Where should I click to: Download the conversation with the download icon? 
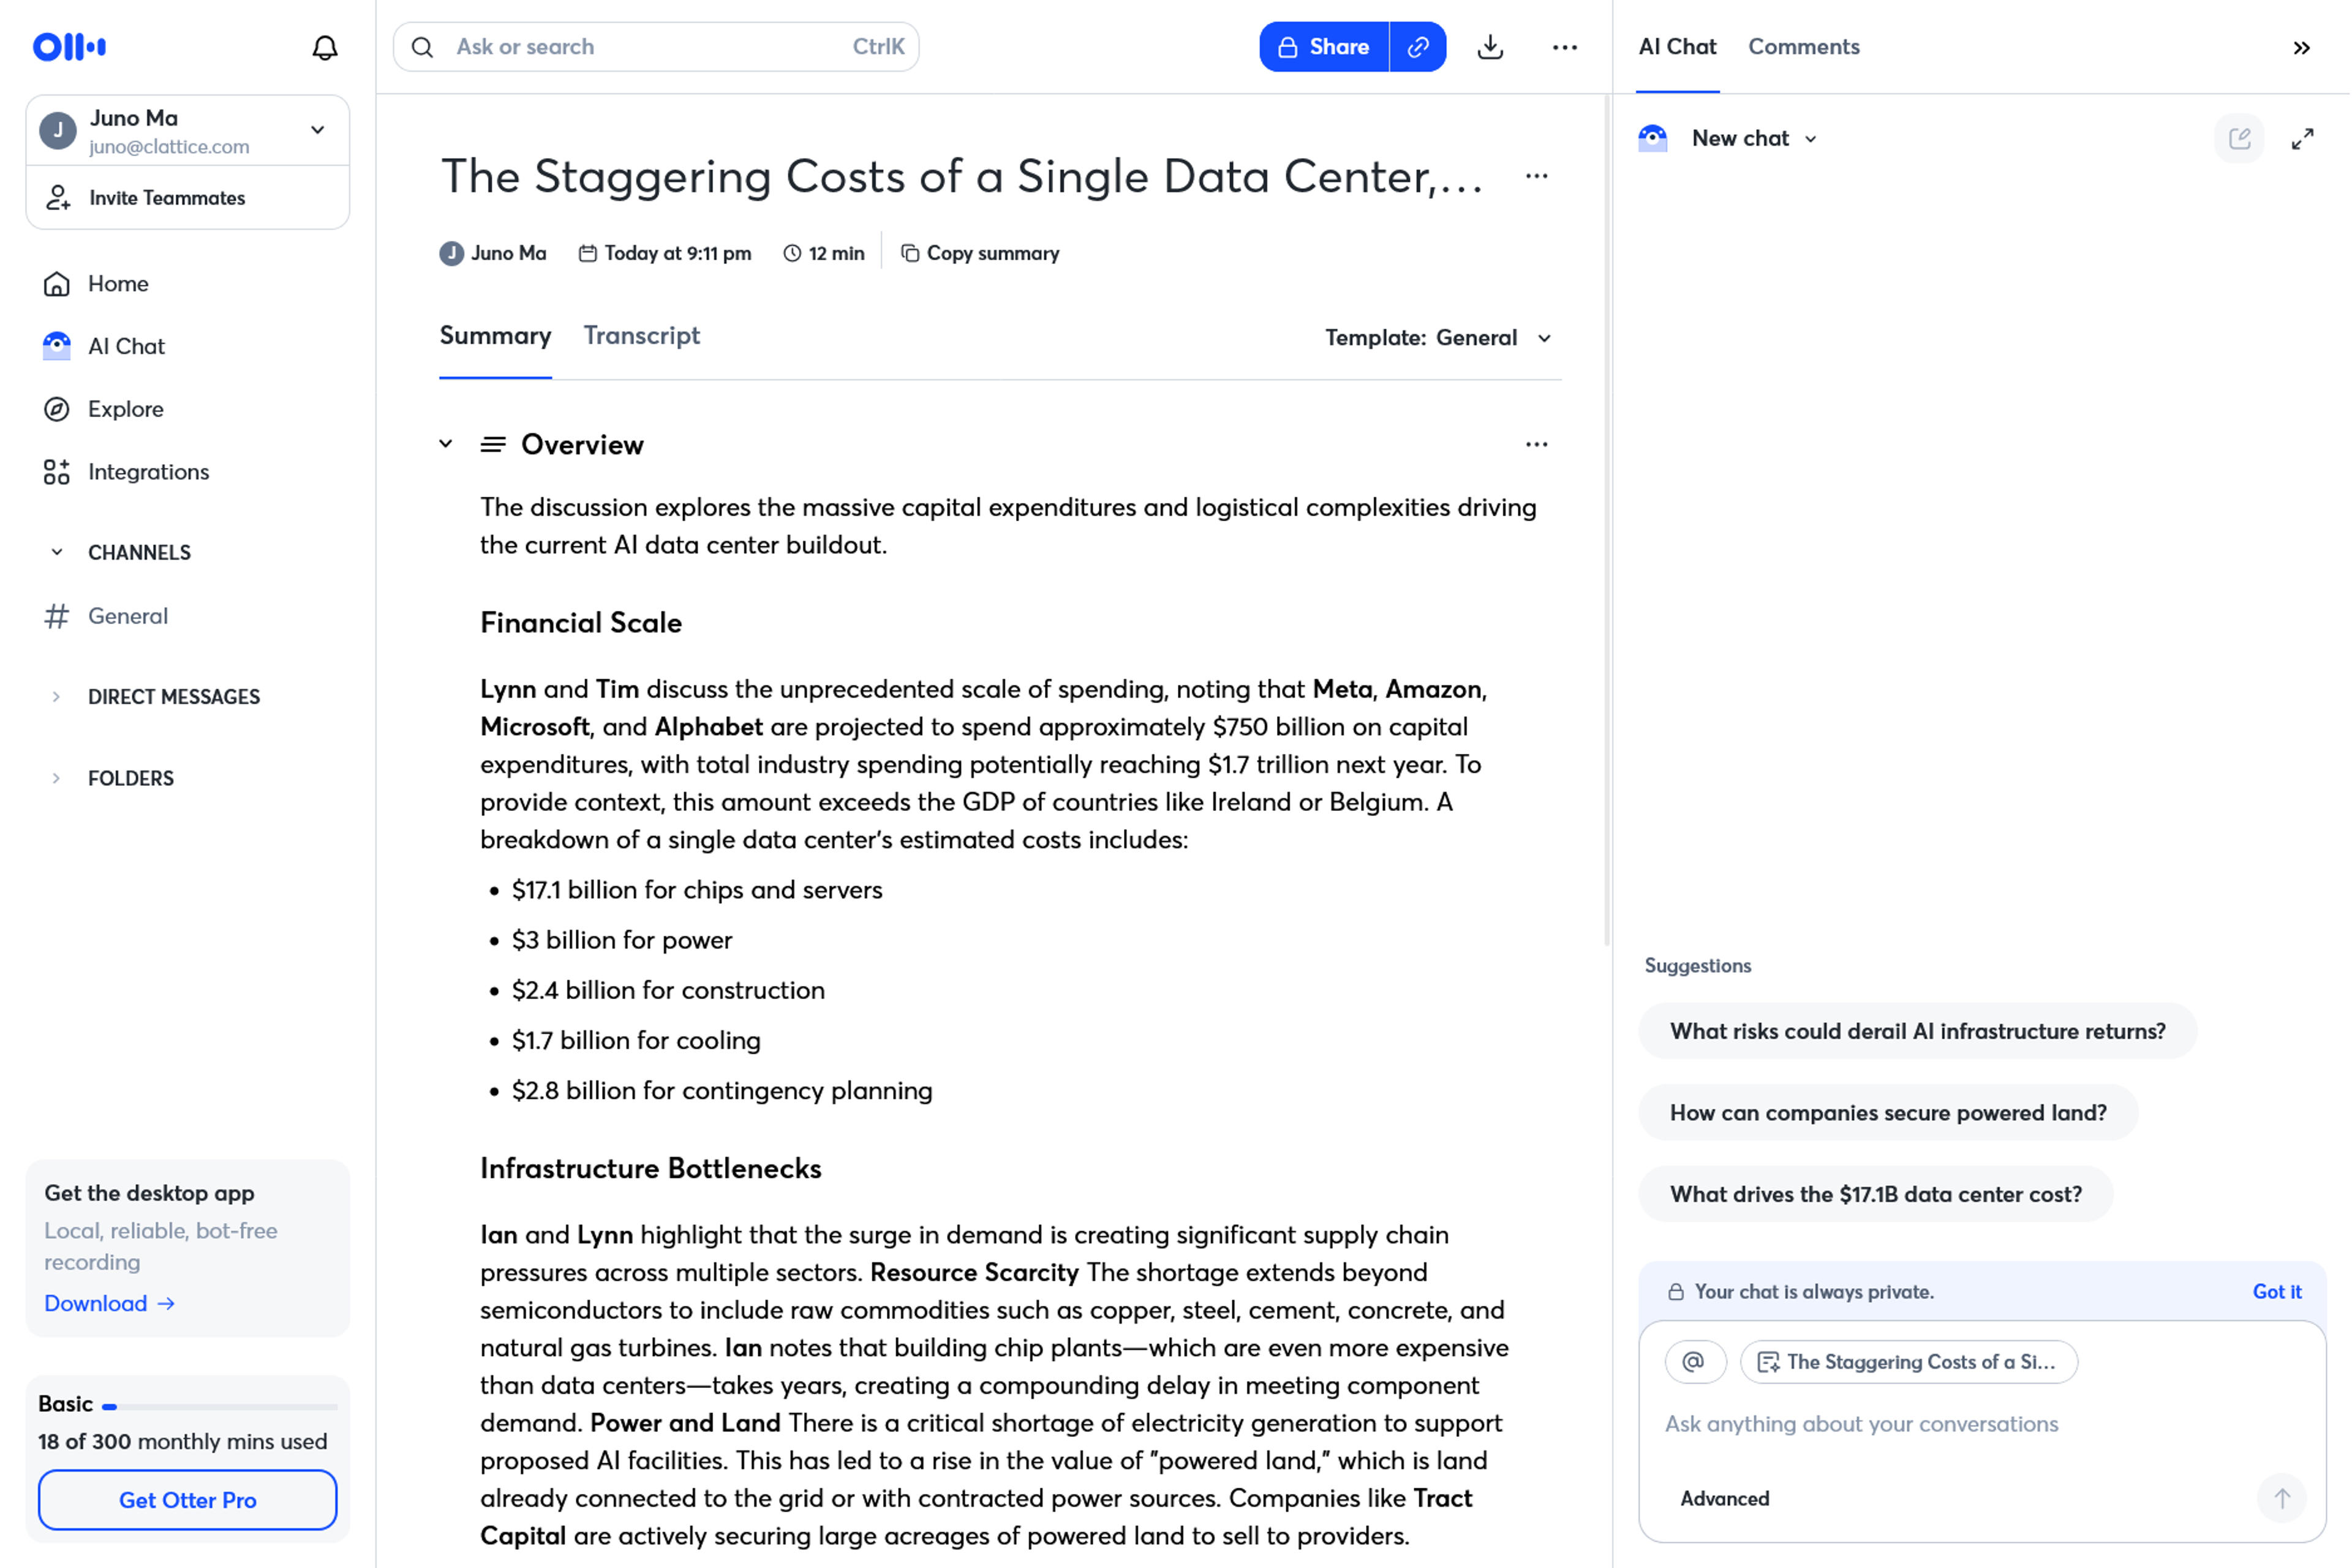pyautogui.click(x=1491, y=47)
